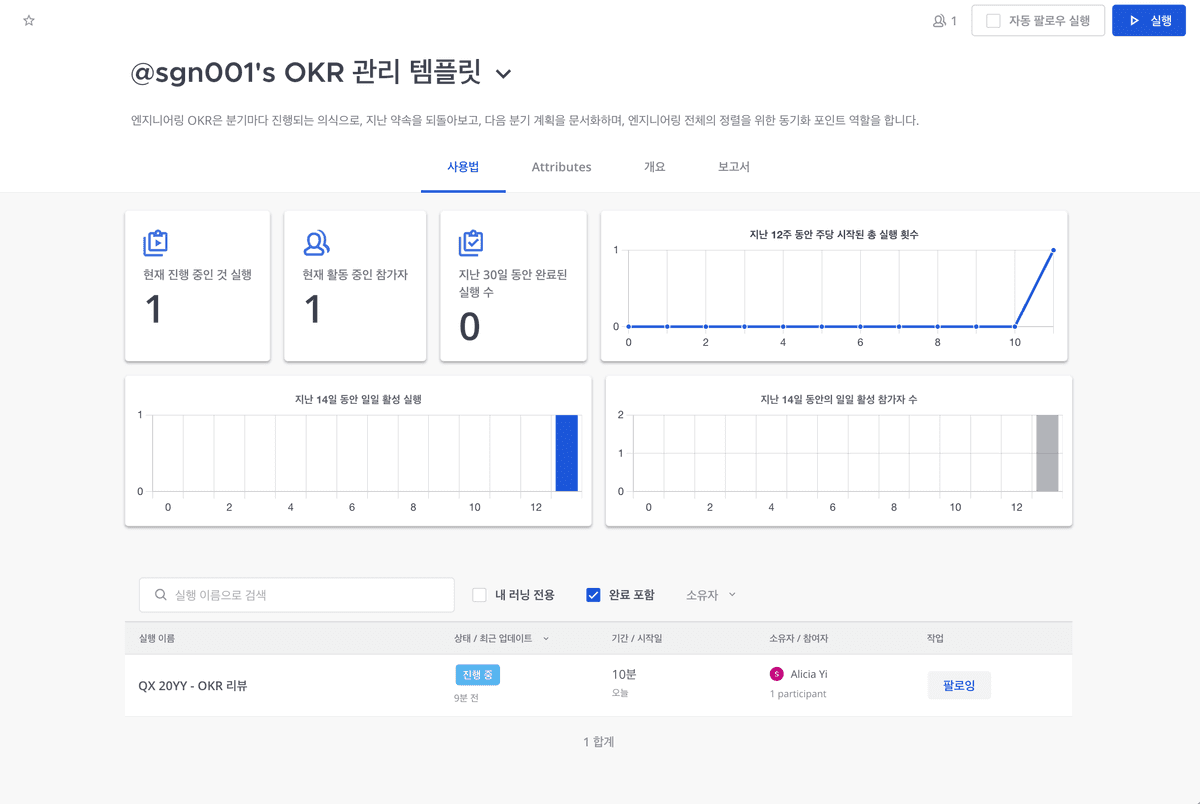This screenshot has height=804, width=1200.
Task: Open the QX 20YY - OKR 리뷰 run
Action: [193, 686]
